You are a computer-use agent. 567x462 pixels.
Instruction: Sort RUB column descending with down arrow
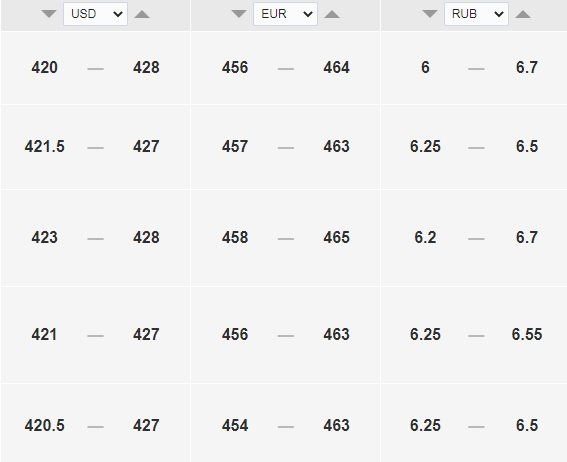click(430, 14)
